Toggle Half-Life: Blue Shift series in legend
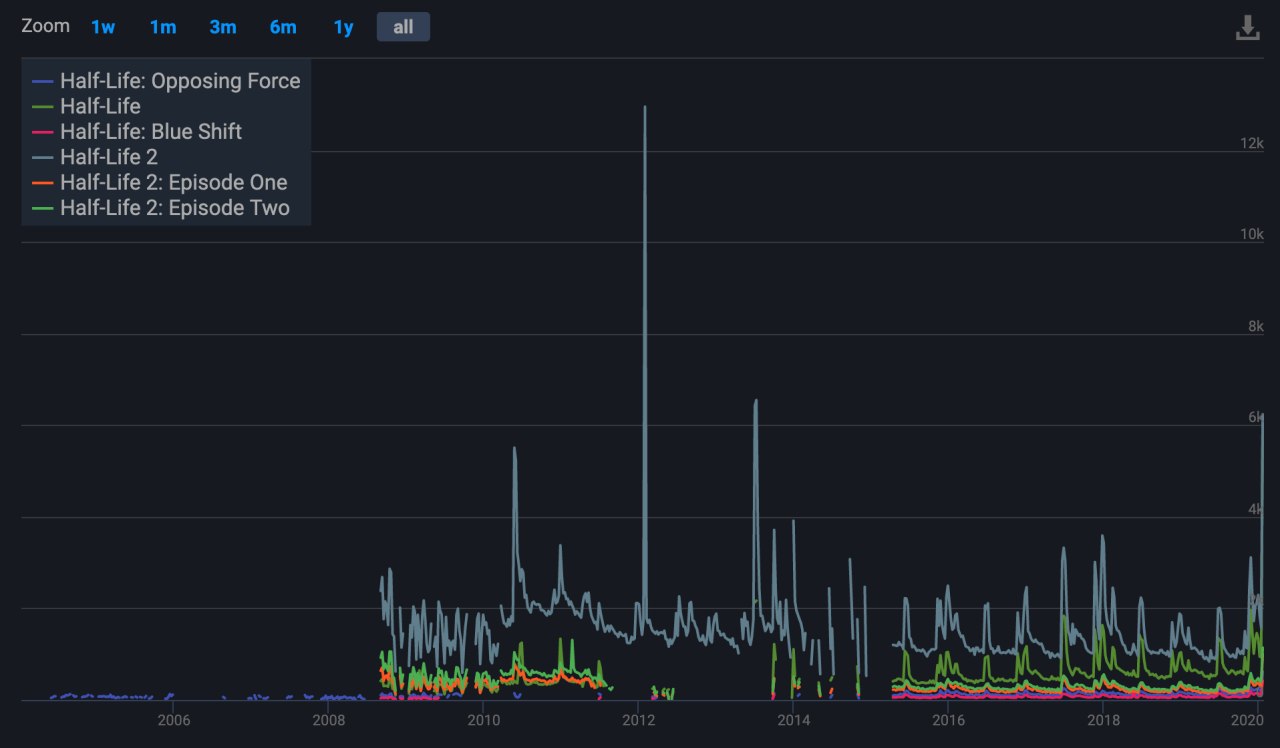 [137, 131]
